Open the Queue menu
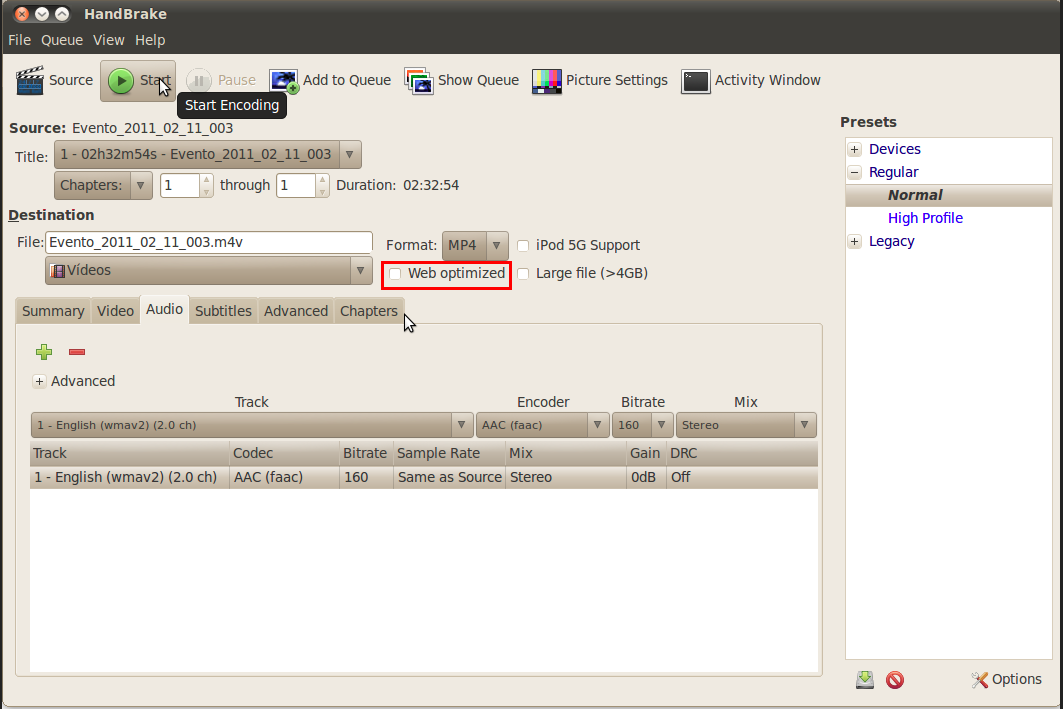The height and width of the screenshot is (709, 1063). click(62, 40)
